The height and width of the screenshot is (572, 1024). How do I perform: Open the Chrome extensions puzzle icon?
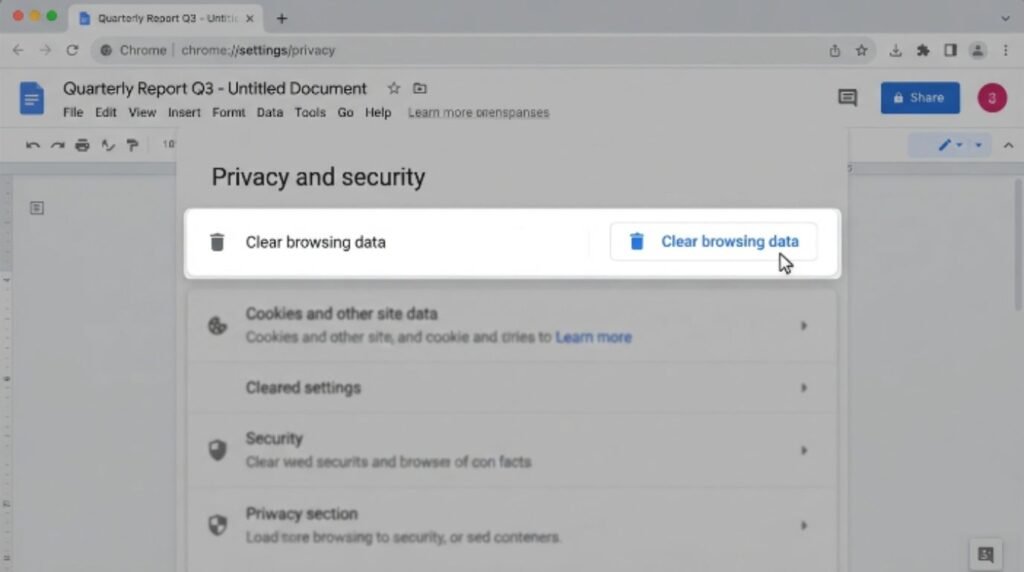point(923,50)
